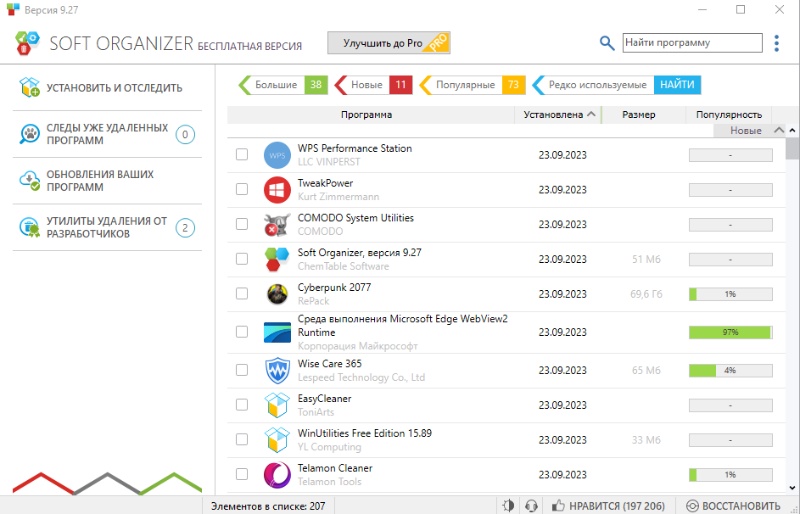
Task: Click the Telamon Cleaner purple icon
Action: [277, 475]
